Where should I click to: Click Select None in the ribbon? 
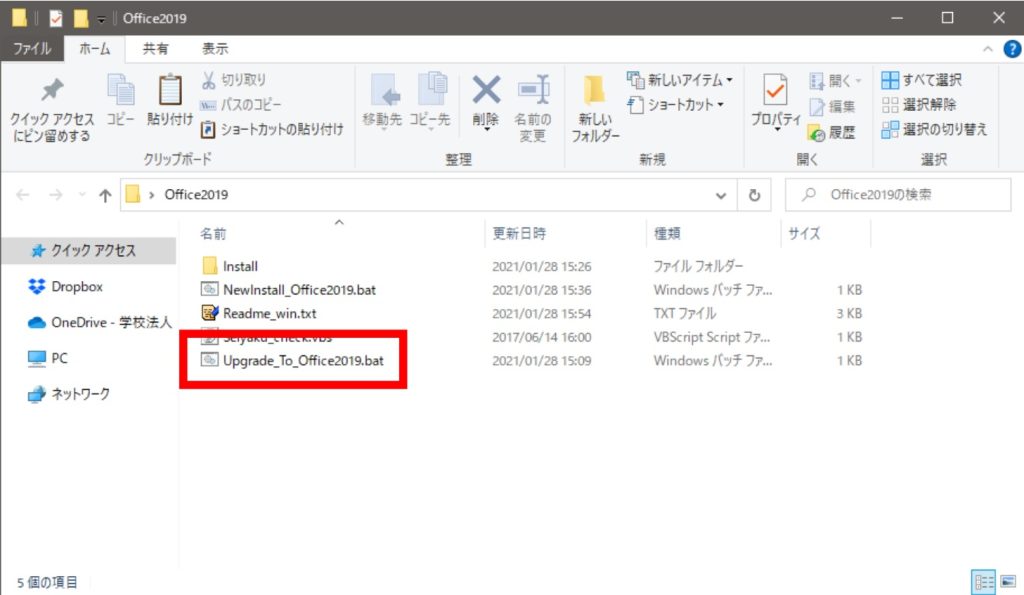click(918, 105)
